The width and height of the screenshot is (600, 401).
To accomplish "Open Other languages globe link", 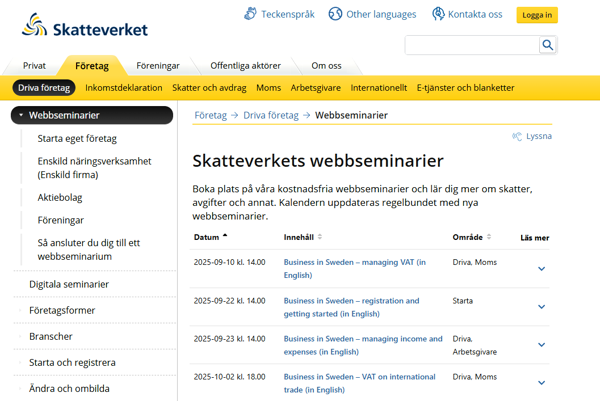I will pyautogui.click(x=372, y=14).
